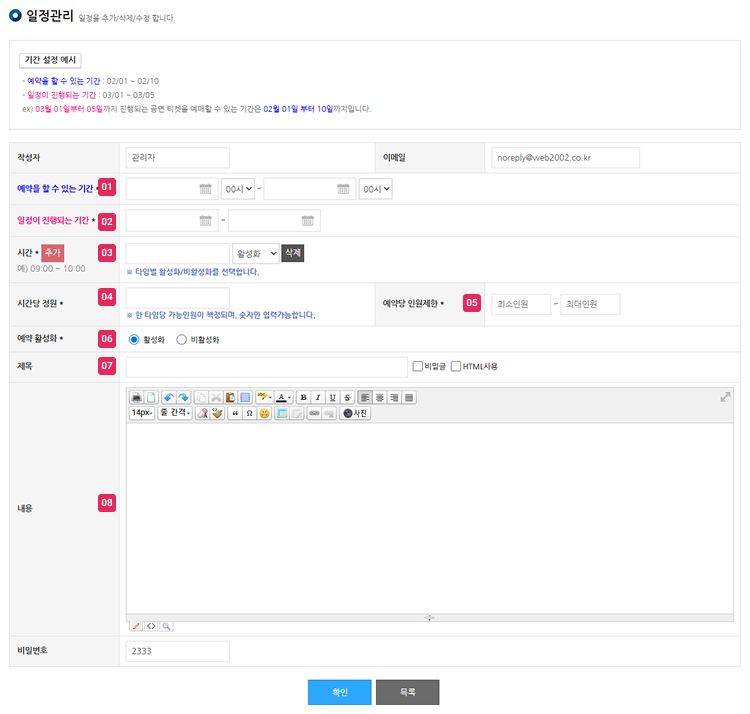Check the 비밀글 checkbox
This screenshot has height=714, width=750.
coord(418,366)
